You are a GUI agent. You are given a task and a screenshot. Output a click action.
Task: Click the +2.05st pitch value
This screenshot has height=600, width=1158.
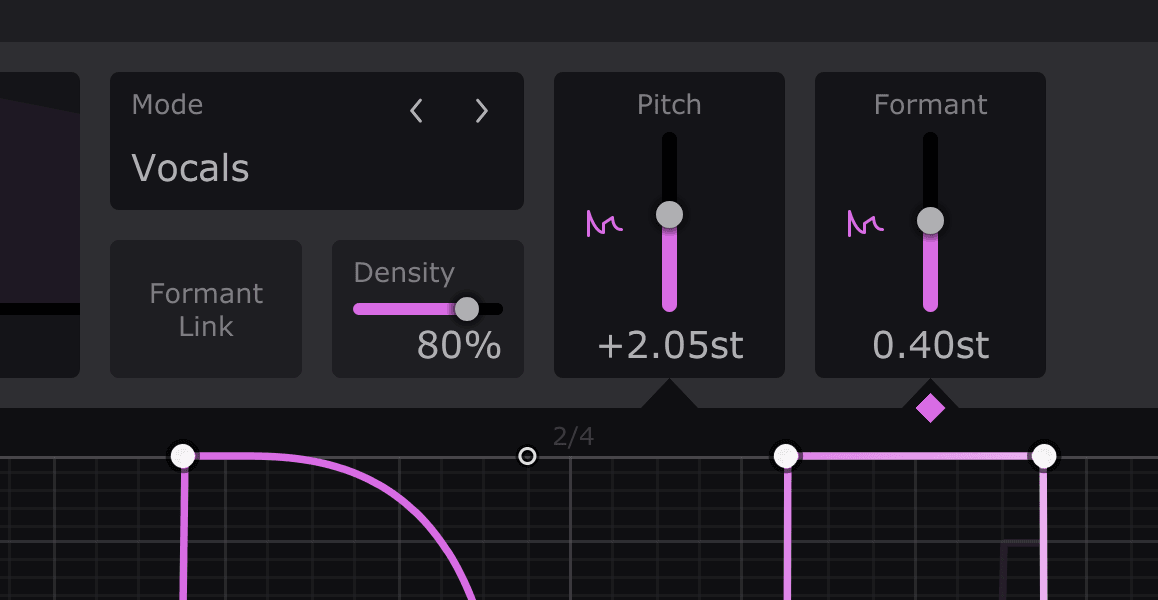click(x=670, y=346)
